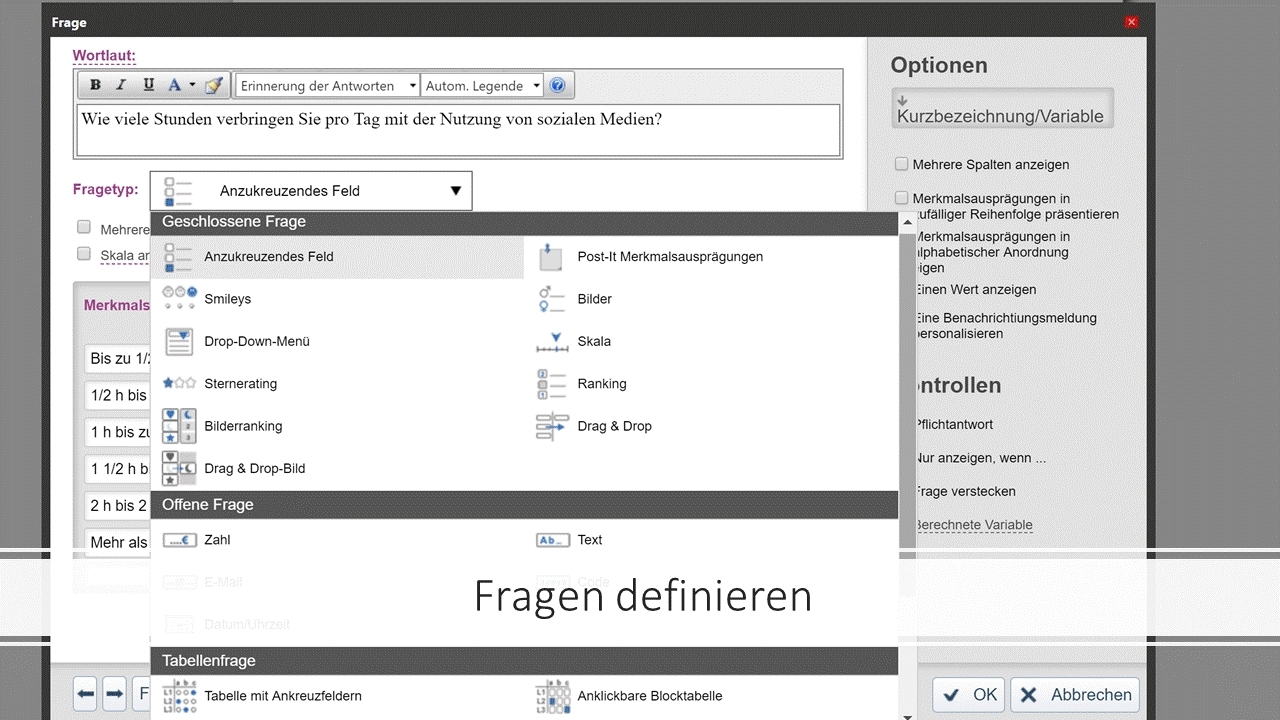
Task: Click the format brush icon in the toolbar
Action: tap(214, 85)
